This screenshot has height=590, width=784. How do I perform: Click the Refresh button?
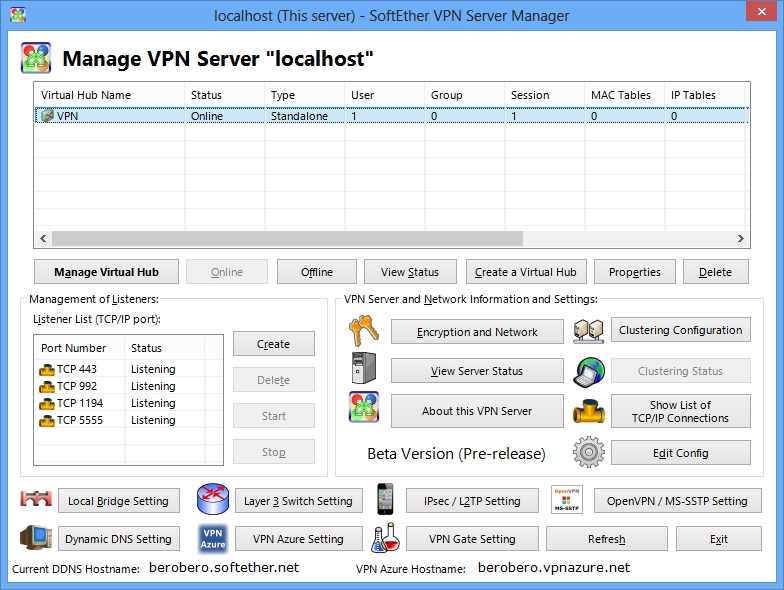tap(607, 539)
